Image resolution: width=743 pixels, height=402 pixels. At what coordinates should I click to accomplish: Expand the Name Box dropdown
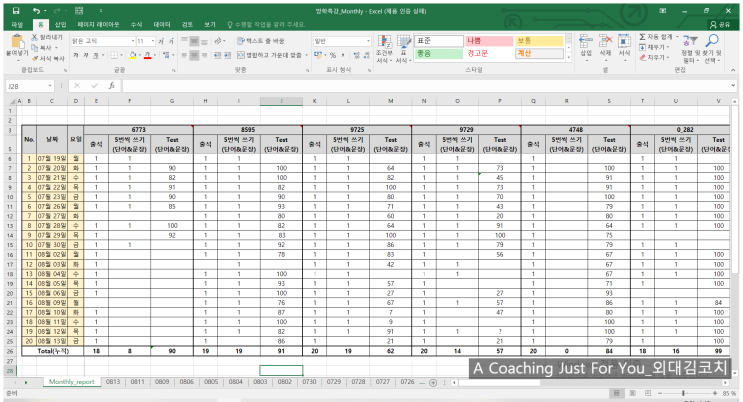click(50, 86)
